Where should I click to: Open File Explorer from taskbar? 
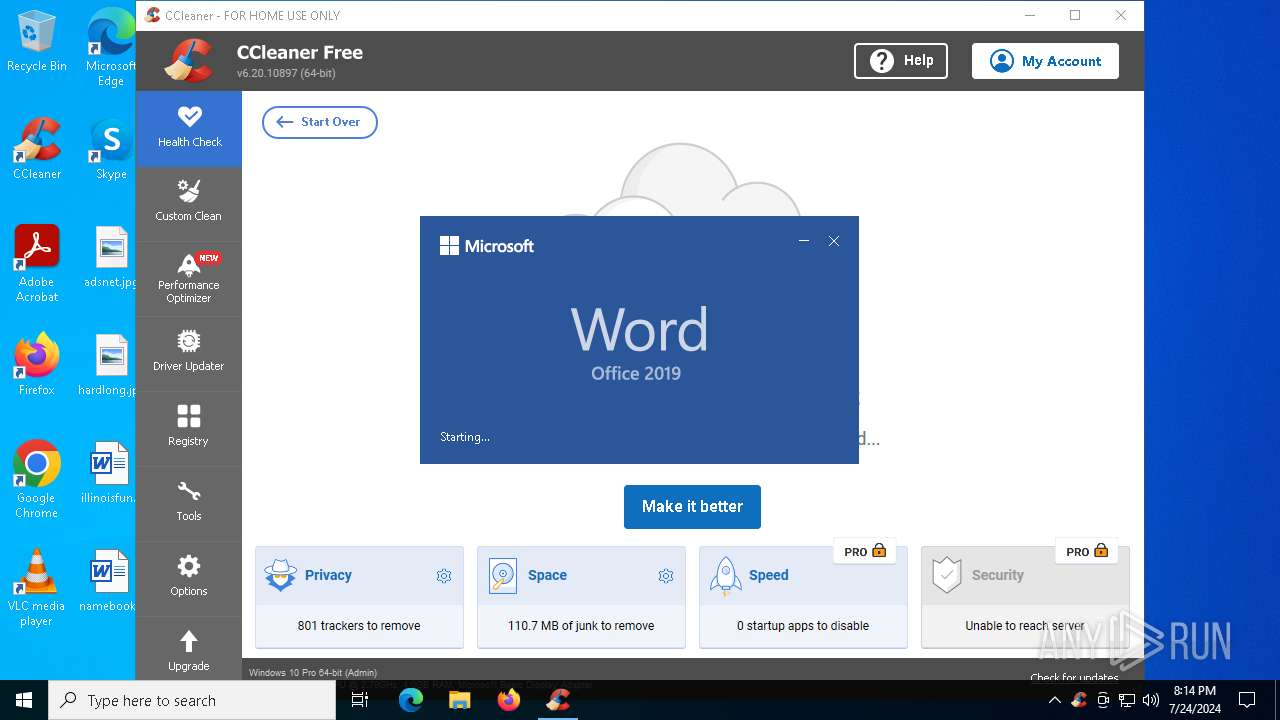[x=459, y=700]
